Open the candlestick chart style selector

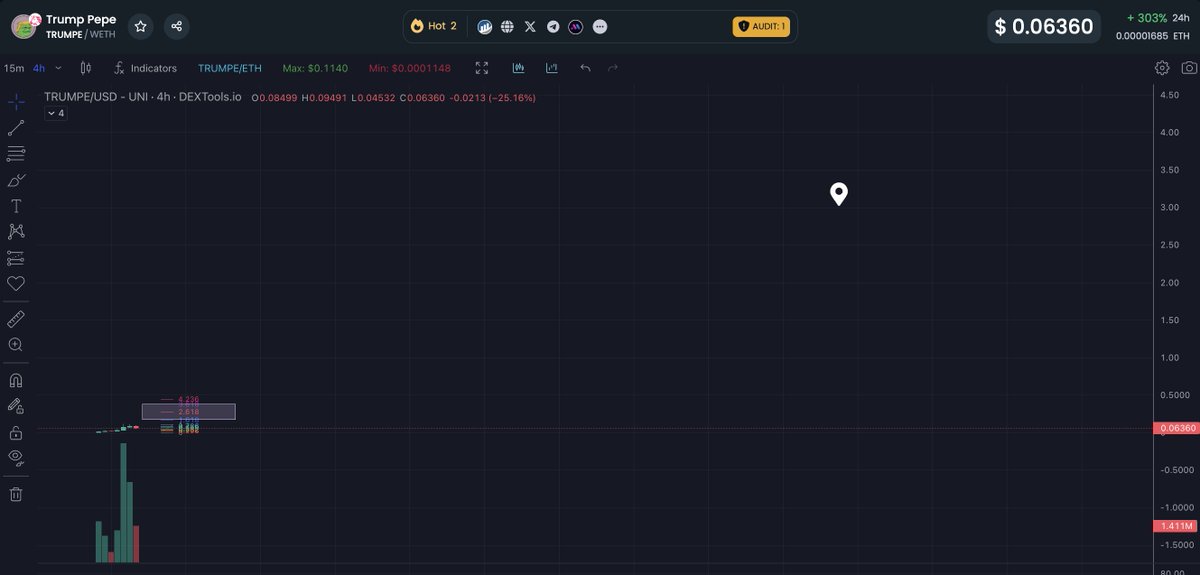86,68
